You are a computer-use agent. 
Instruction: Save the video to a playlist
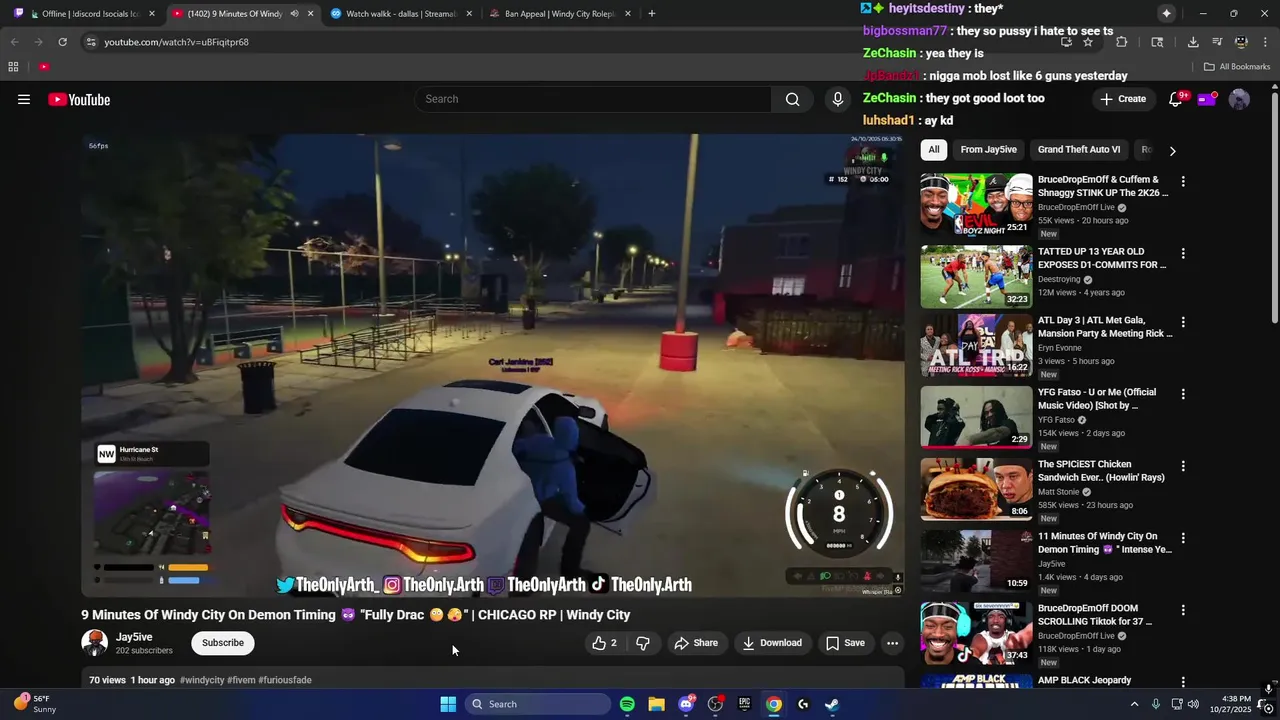(845, 643)
